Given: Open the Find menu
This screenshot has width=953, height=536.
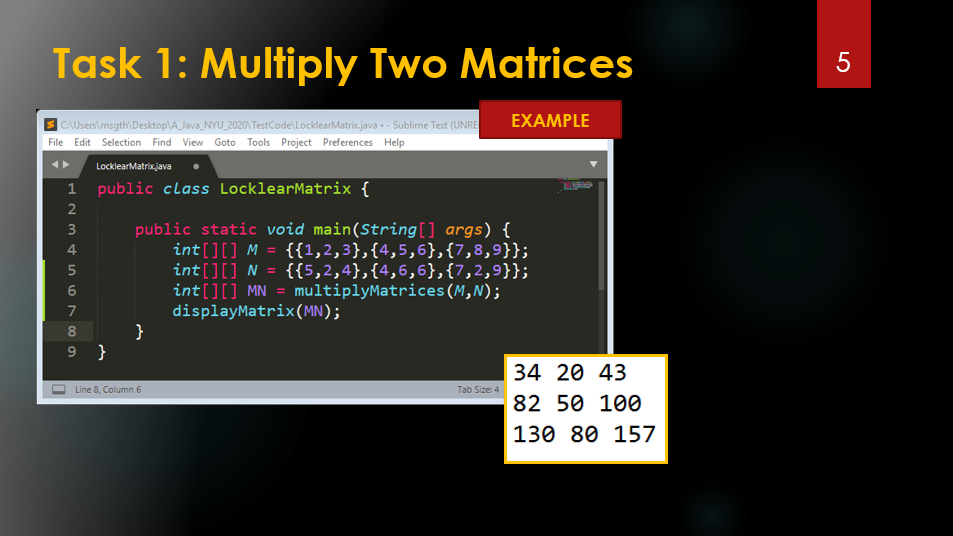Looking at the screenshot, I should [x=162, y=142].
